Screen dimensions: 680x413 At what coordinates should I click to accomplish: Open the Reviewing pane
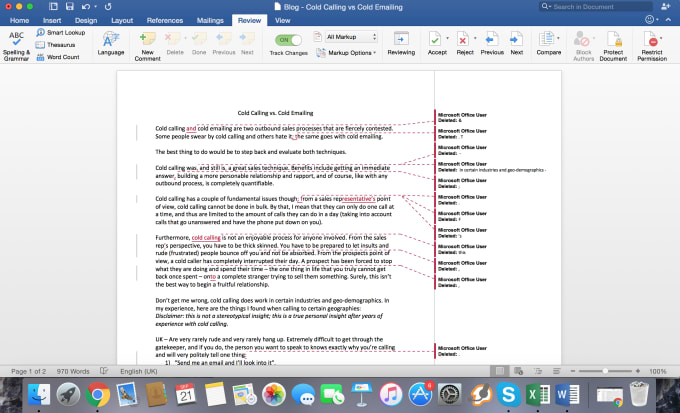(x=401, y=43)
